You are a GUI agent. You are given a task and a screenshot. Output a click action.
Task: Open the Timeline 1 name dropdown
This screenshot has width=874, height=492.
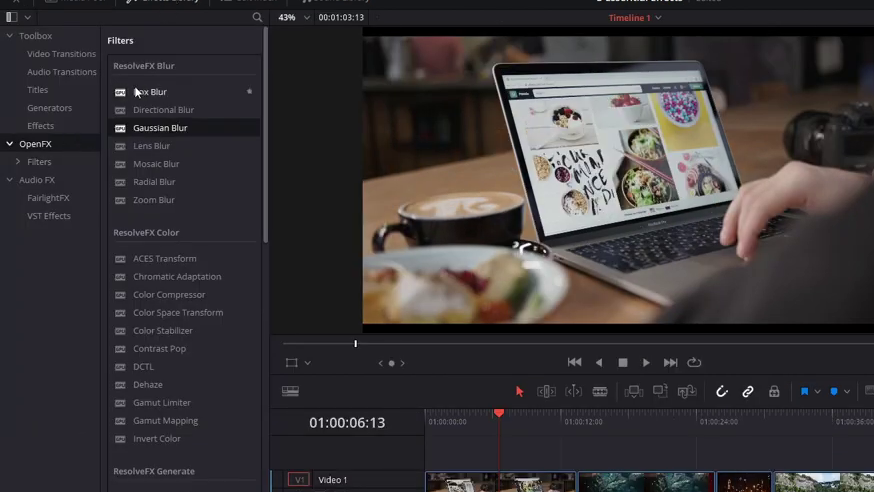[x=635, y=18]
